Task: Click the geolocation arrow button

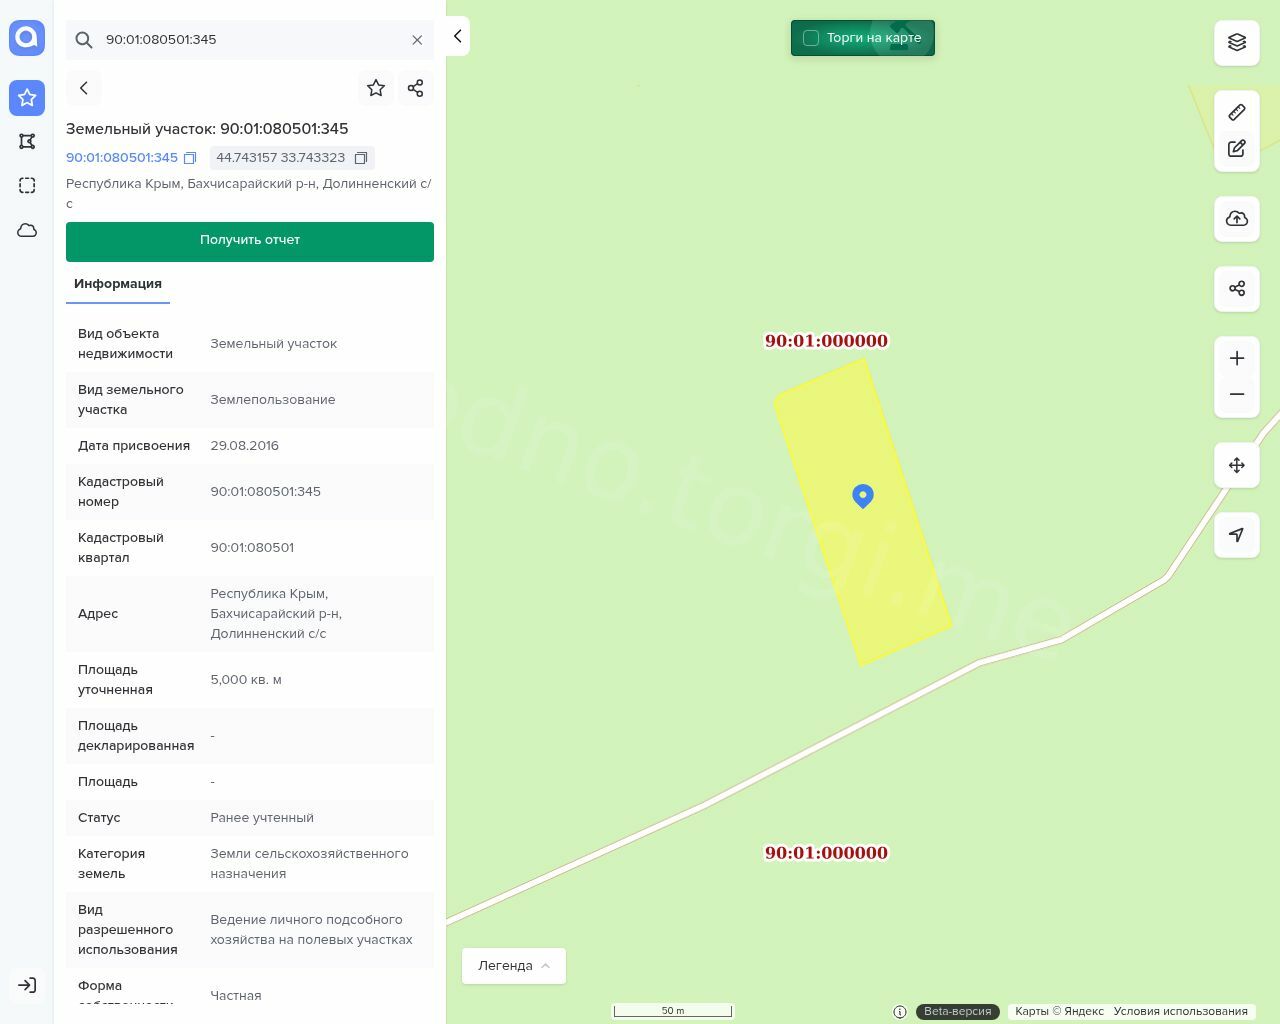Action: click(1237, 535)
